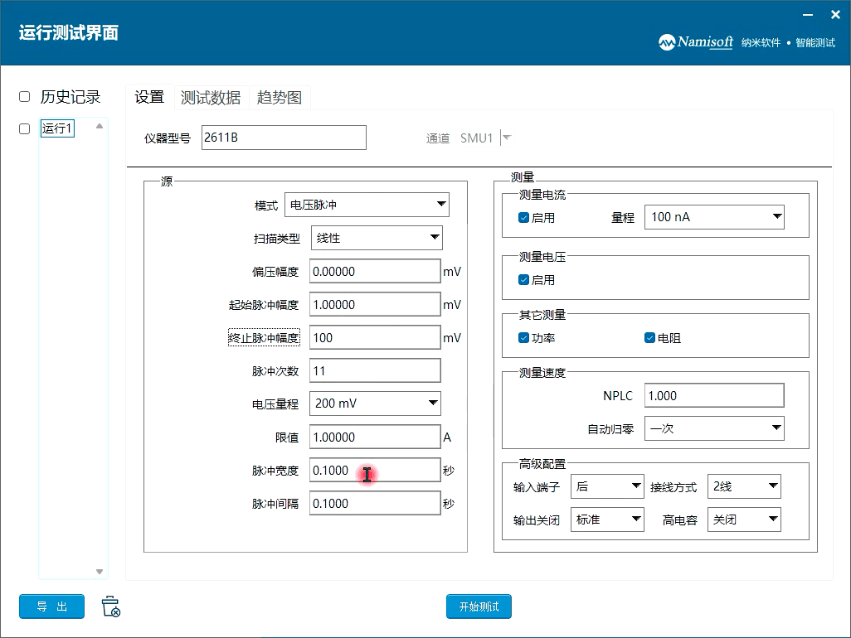Click the record list scroll up arrow
Image resolution: width=851 pixels, height=638 pixels.
click(x=99, y=126)
